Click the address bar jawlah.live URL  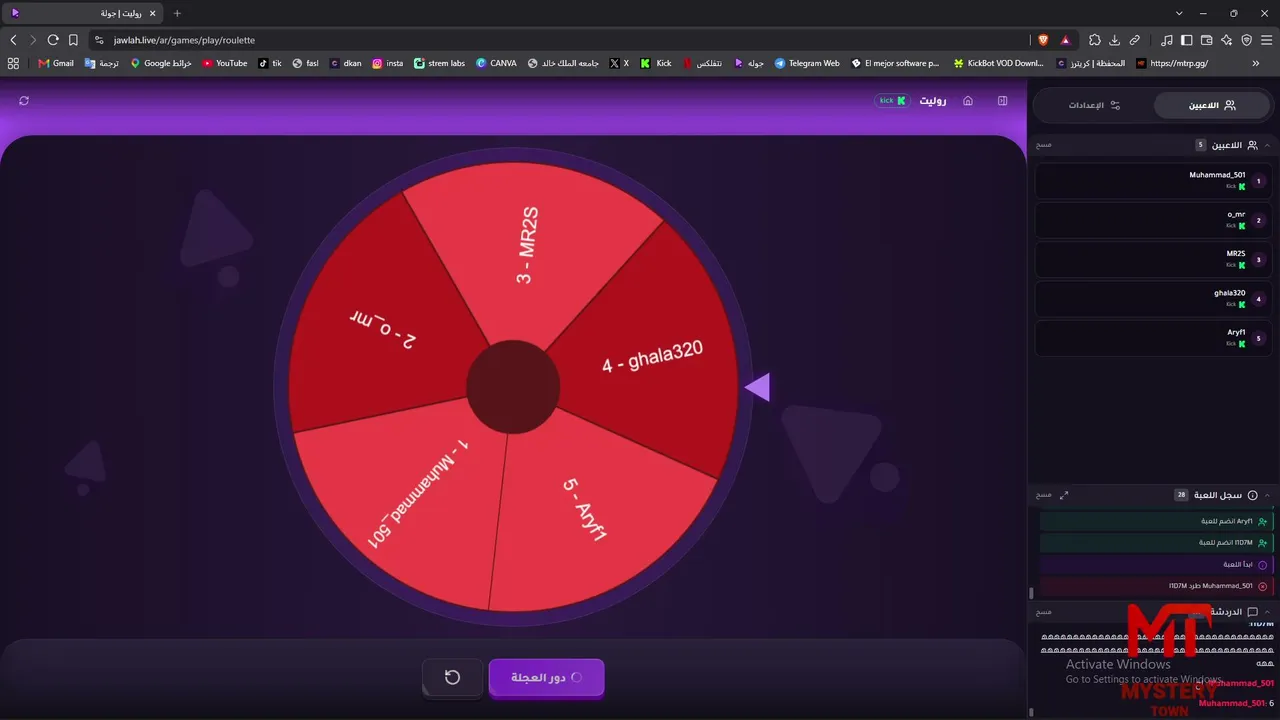[x=184, y=40]
